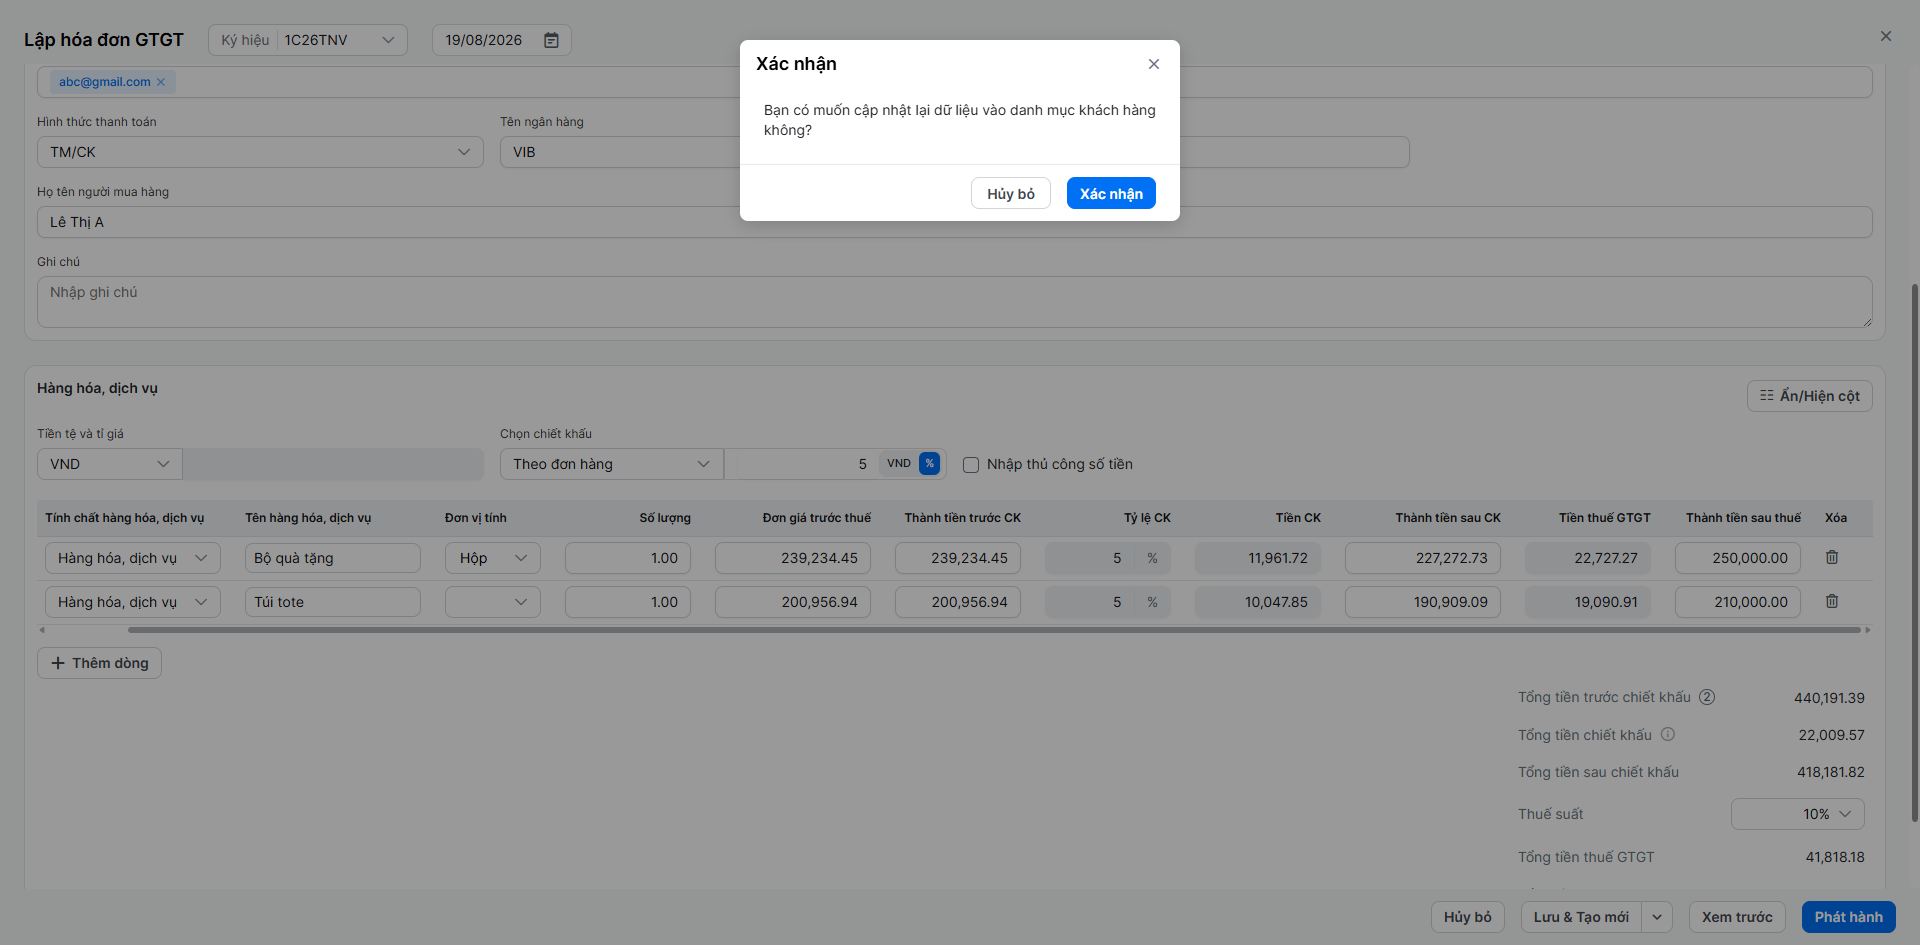This screenshot has width=1920, height=945.
Task: Click amount after tax 250,000.00 field
Action: [x=1738, y=558]
